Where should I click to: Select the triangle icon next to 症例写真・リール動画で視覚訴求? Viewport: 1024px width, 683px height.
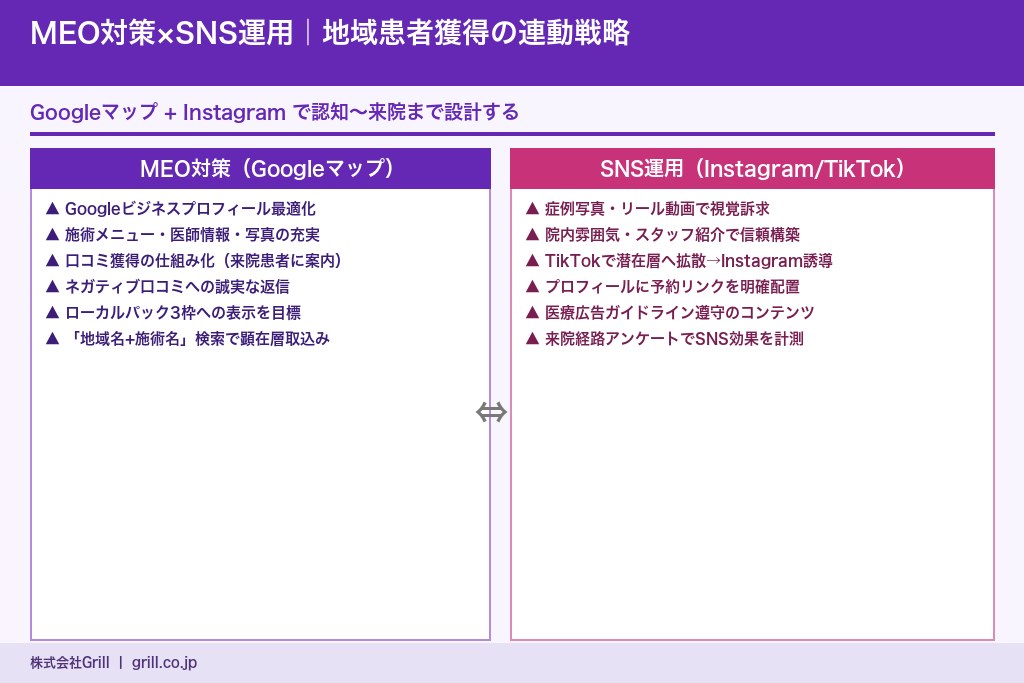click(x=533, y=209)
